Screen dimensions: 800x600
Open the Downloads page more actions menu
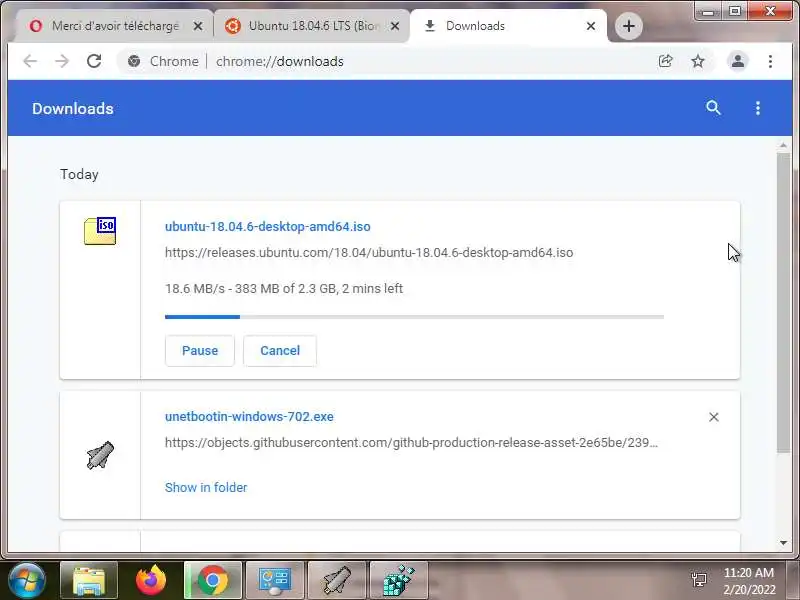[758, 108]
